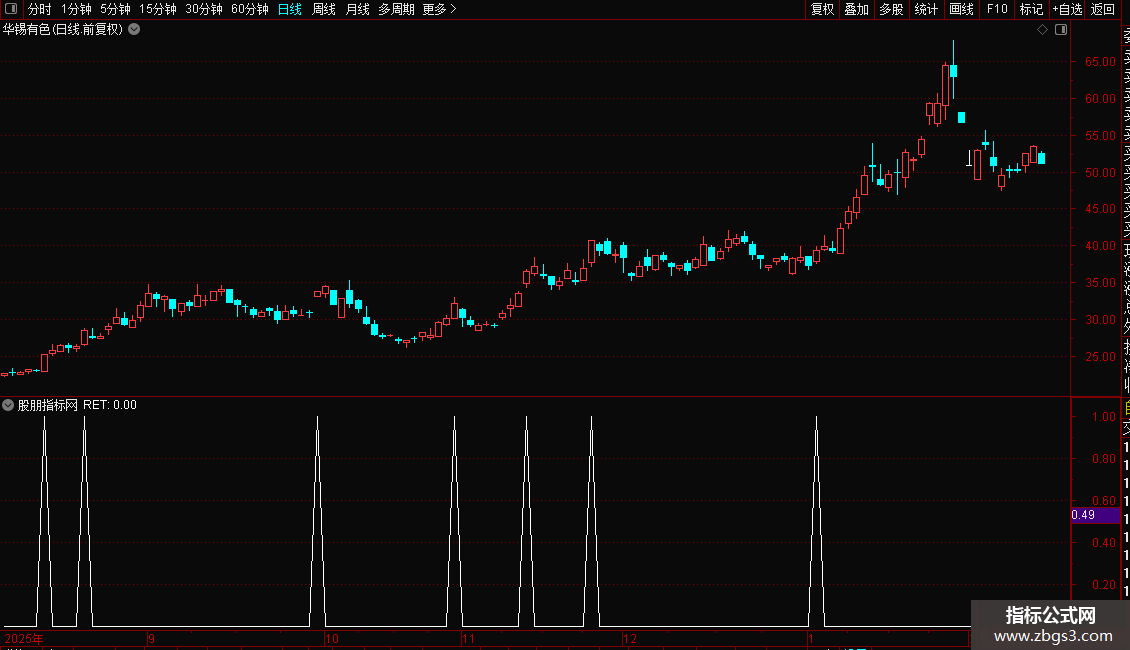Viewport: 1130px width, 650px height.
Task: Click the month 10 timeline marker
Action: point(332,638)
